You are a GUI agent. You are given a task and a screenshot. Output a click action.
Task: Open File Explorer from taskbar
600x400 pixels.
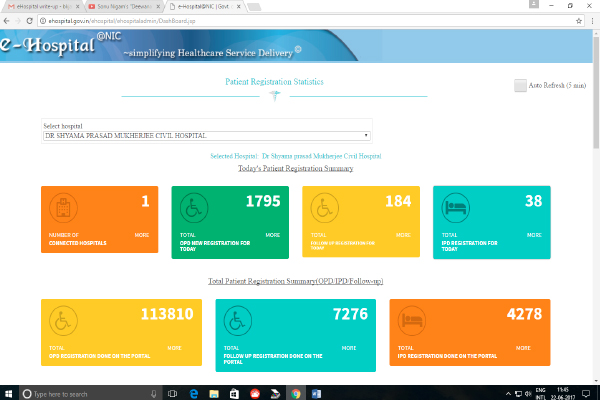[x=214, y=393]
